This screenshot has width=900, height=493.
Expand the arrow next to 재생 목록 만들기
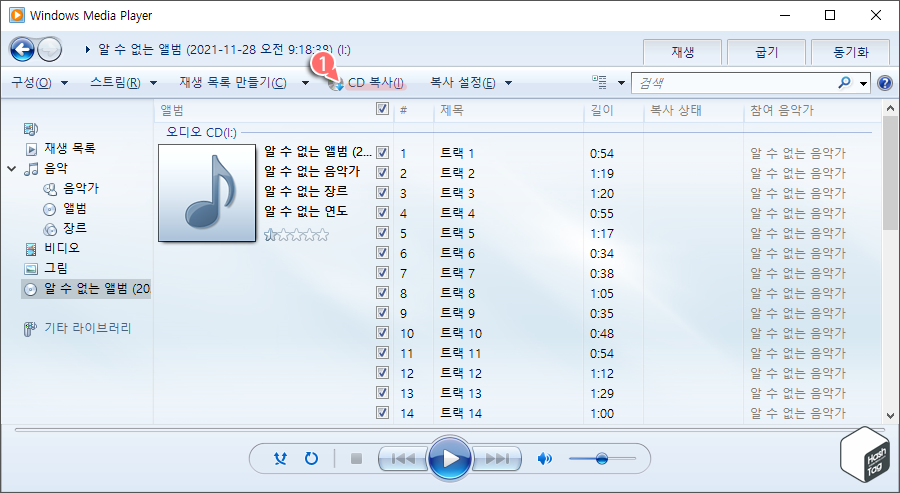pos(305,83)
